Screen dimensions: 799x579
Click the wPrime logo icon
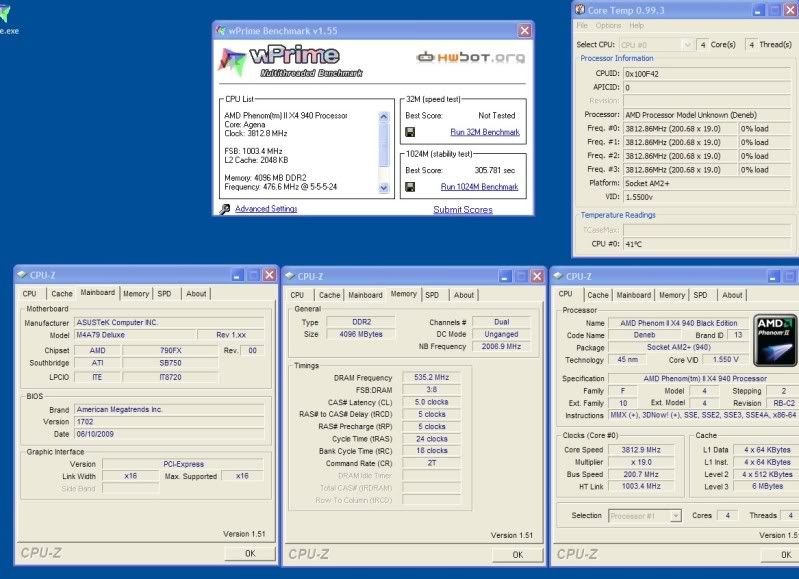coord(232,61)
